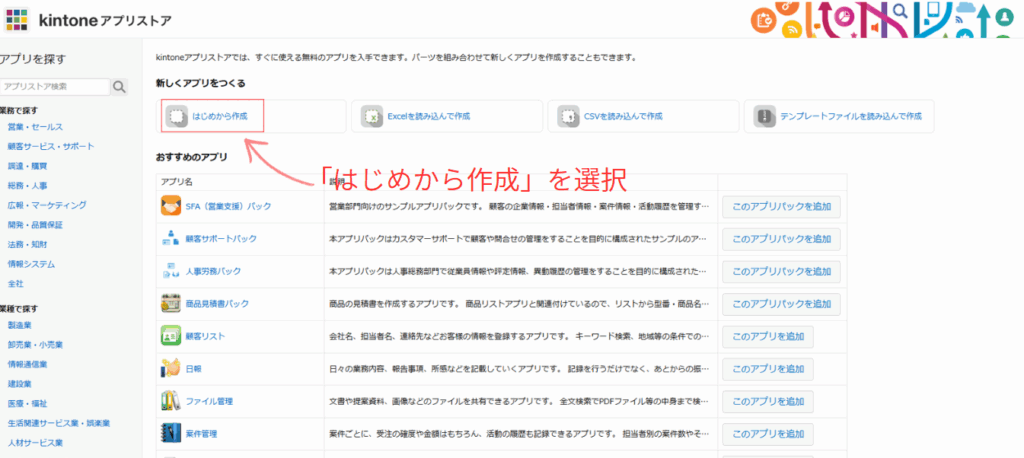Open the ファイル管理 app link
This screenshot has width=1024, height=458.
coord(209,401)
